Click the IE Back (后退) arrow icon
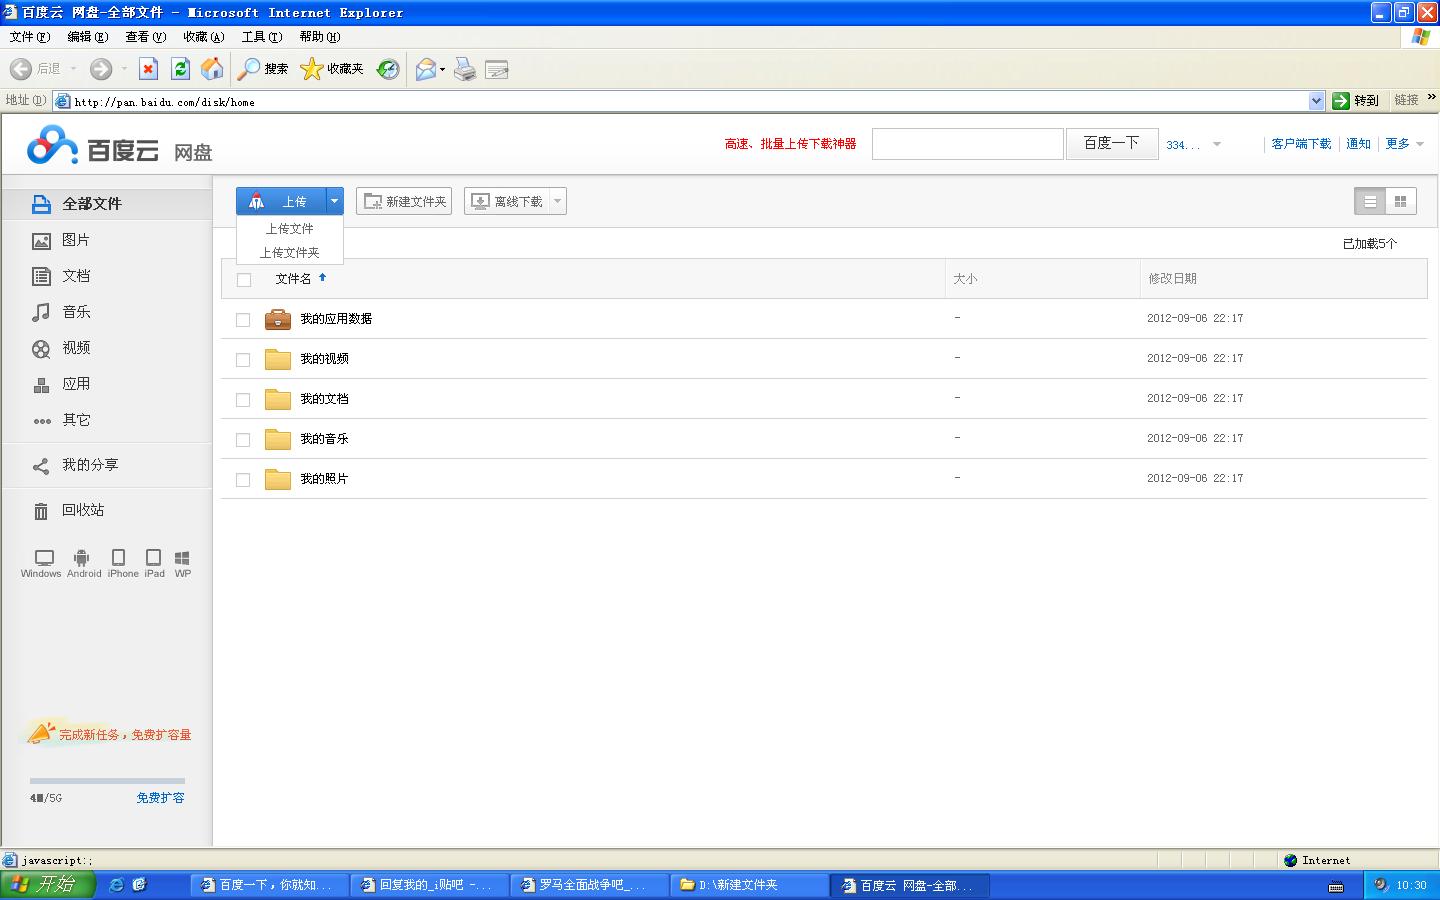The height and width of the screenshot is (900, 1440). click(x=20, y=69)
